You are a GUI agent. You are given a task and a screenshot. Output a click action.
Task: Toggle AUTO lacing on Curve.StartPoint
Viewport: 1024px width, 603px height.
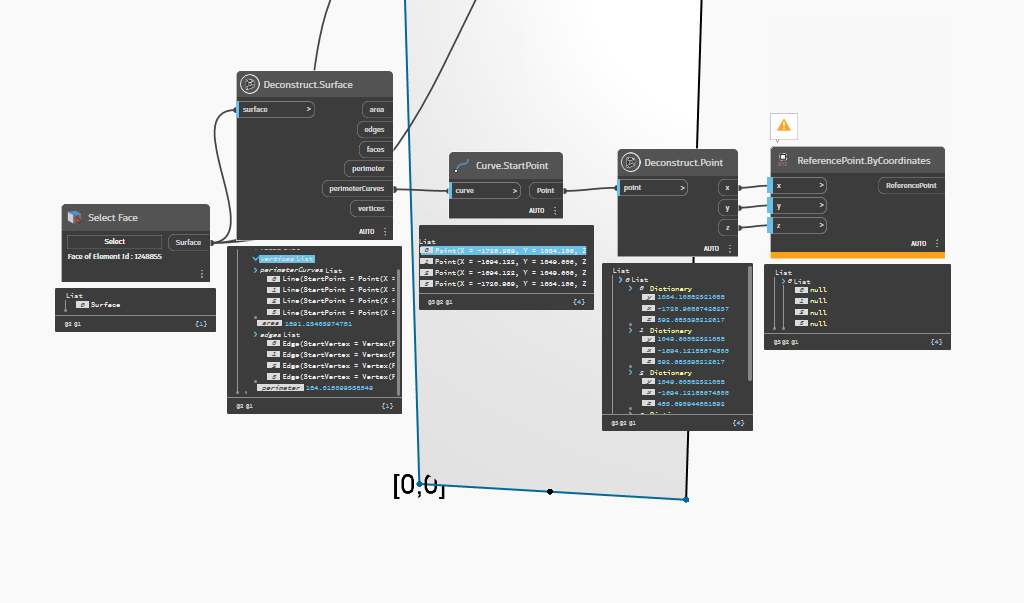click(x=537, y=210)
